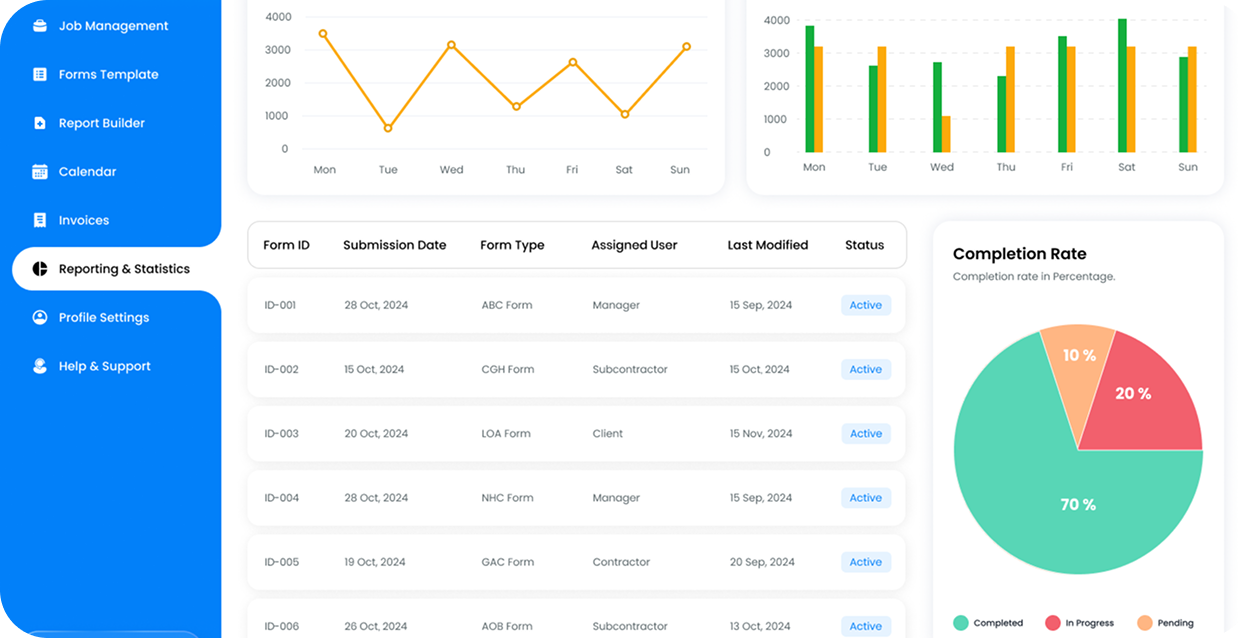Sort by Submission Date column header
This screenshot has height=638, width=1250.
[394, 245]
